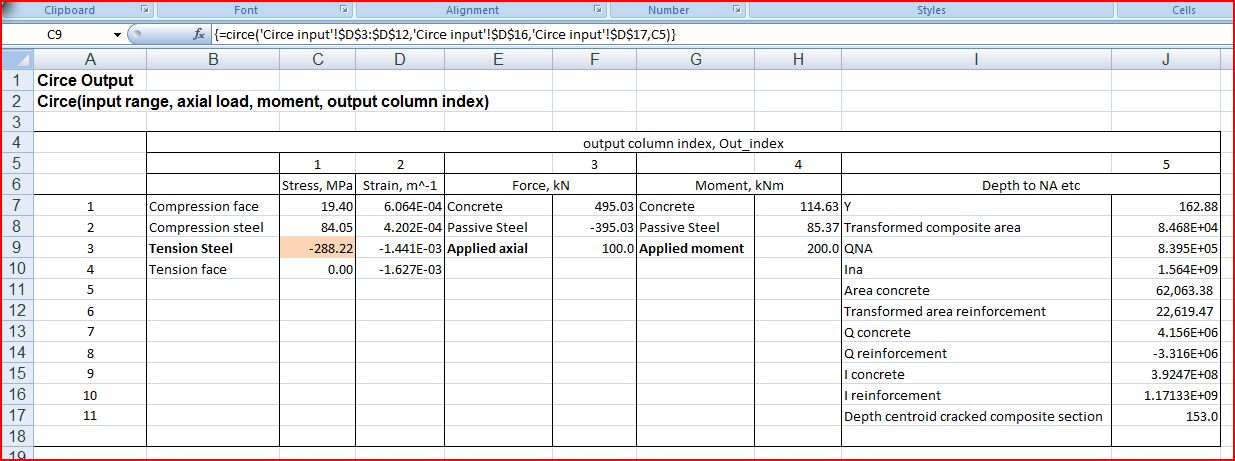The width and height of the screenshot is (1235, 461).
Task: Open the Alignment dialog launcher
Action: coord(598,10)
